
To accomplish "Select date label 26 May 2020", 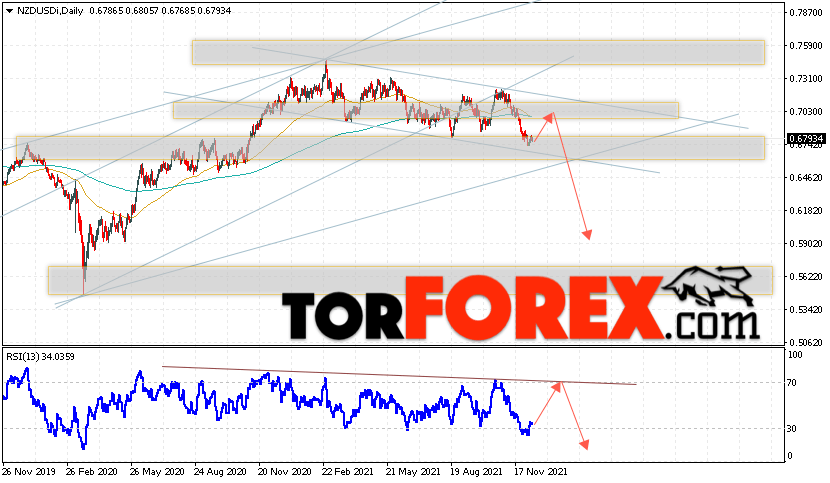I will pyautogui.click(x=156, y=471).
